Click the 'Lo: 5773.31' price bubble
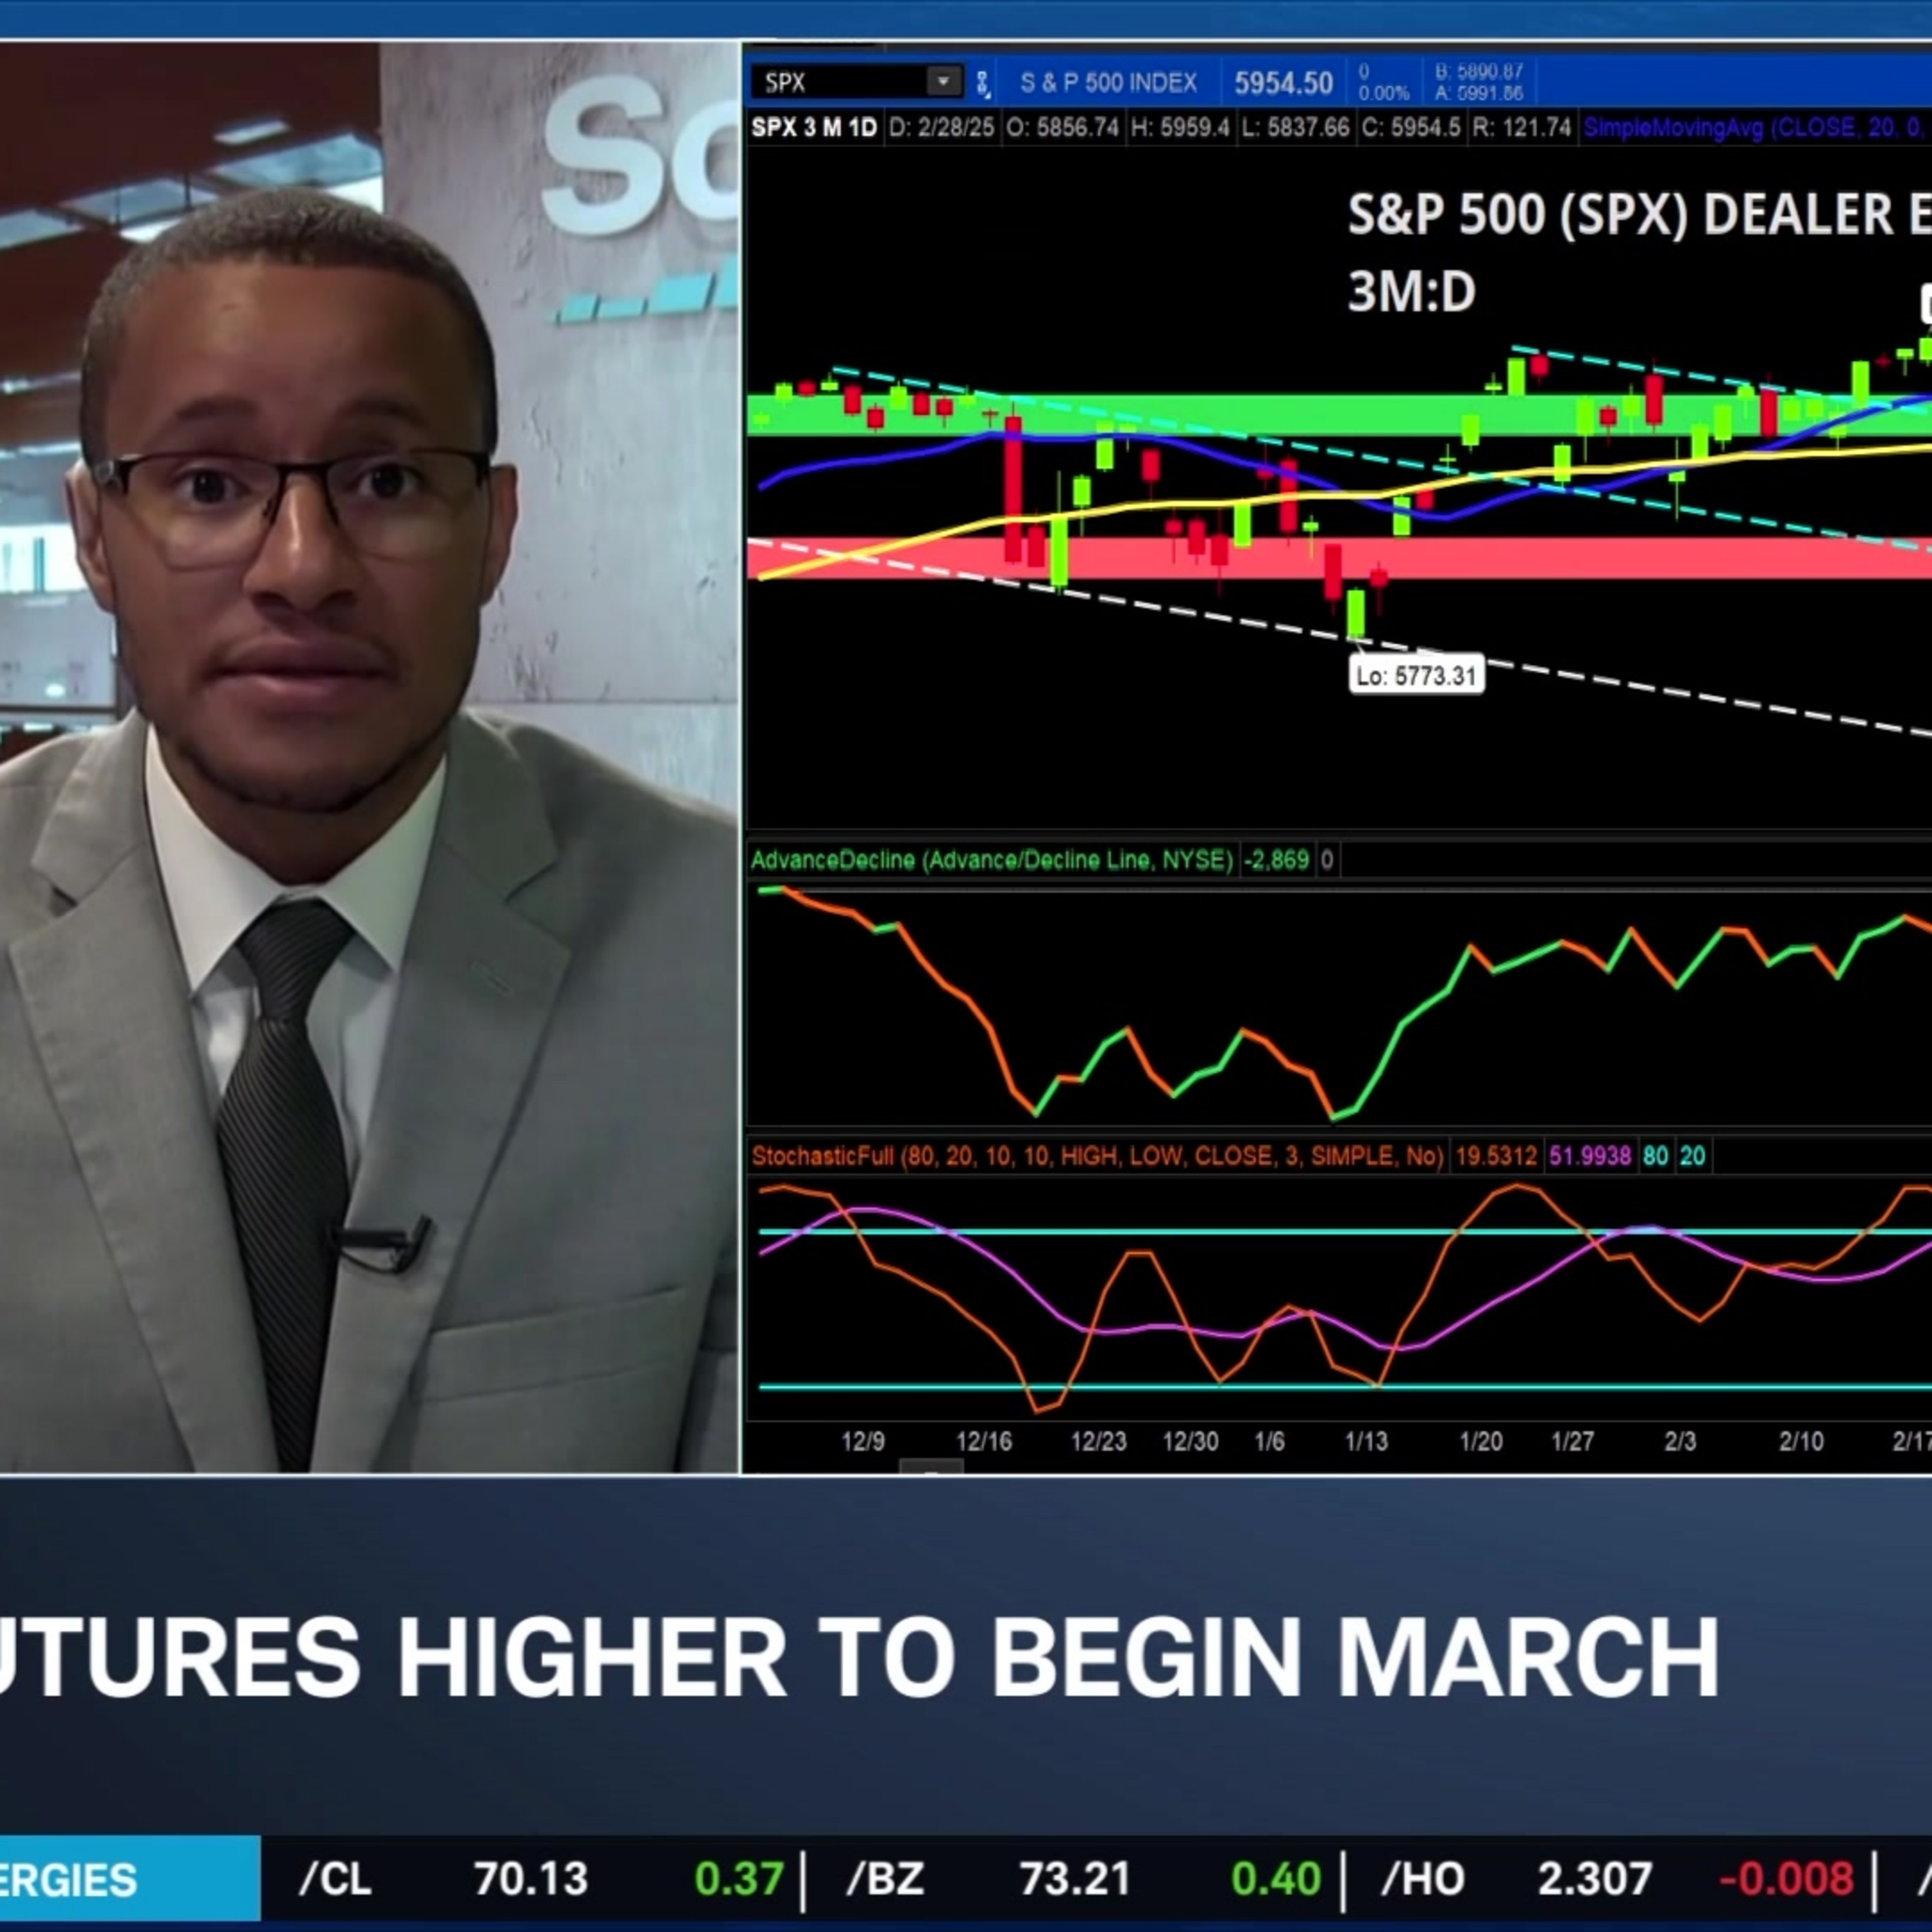 [x=1416, y=676]
